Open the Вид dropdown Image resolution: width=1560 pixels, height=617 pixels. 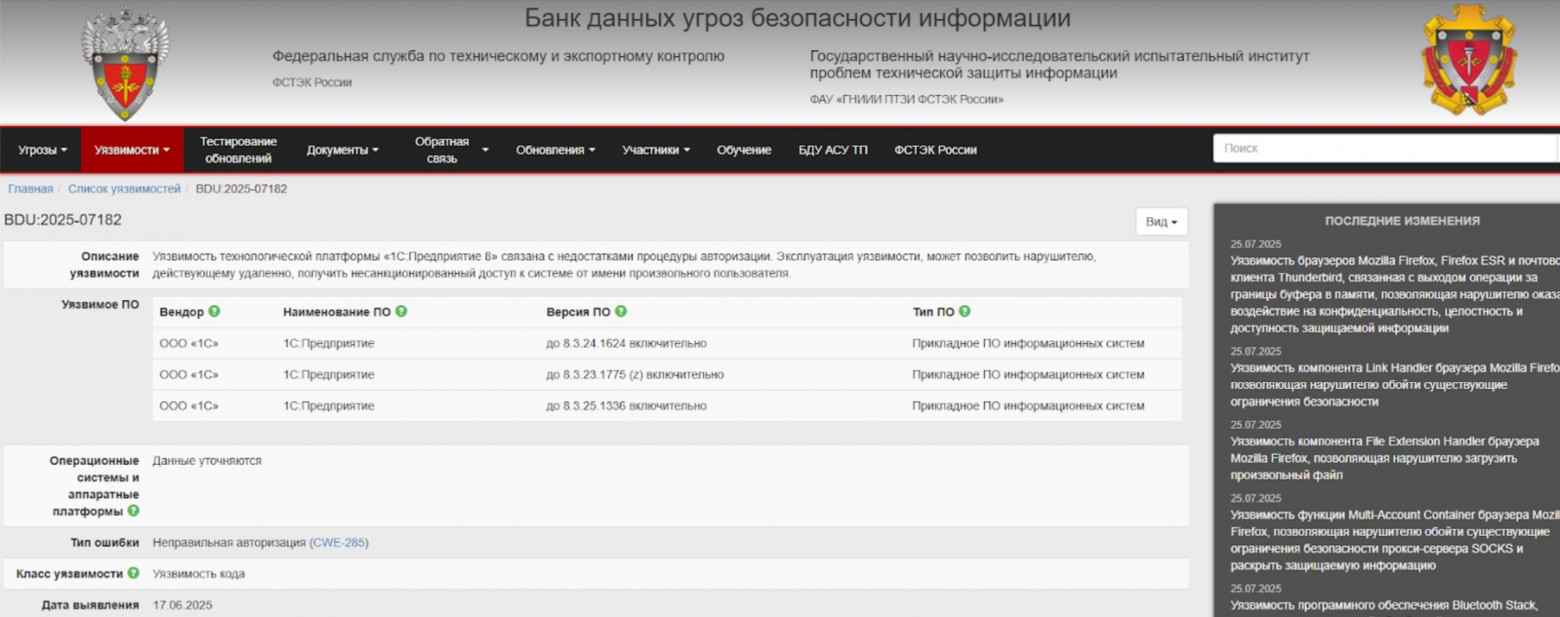[x=1159, y=221]
